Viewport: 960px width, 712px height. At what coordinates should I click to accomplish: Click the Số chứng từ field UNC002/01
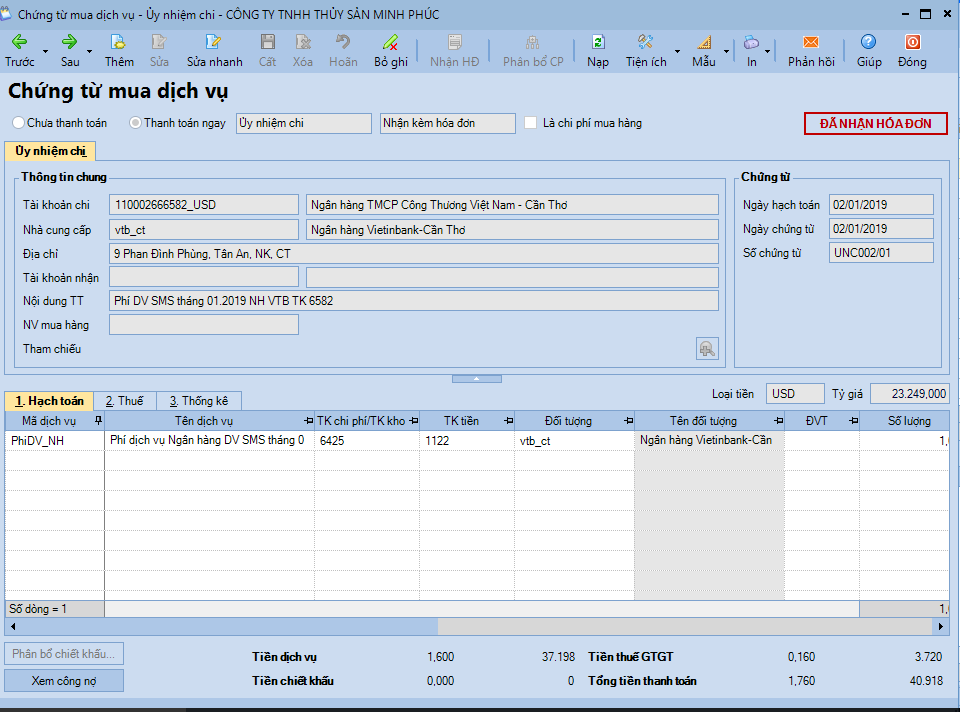tap(882, 253)
